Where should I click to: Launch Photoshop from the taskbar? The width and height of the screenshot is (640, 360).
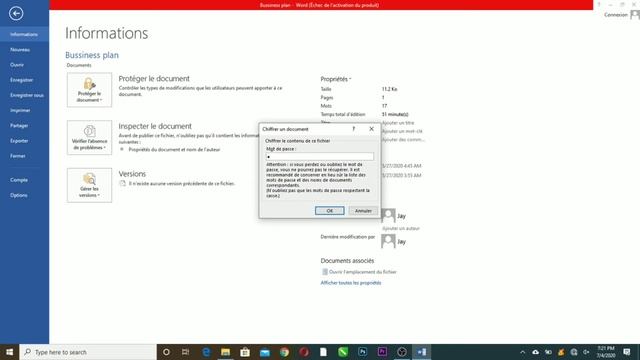362,352
